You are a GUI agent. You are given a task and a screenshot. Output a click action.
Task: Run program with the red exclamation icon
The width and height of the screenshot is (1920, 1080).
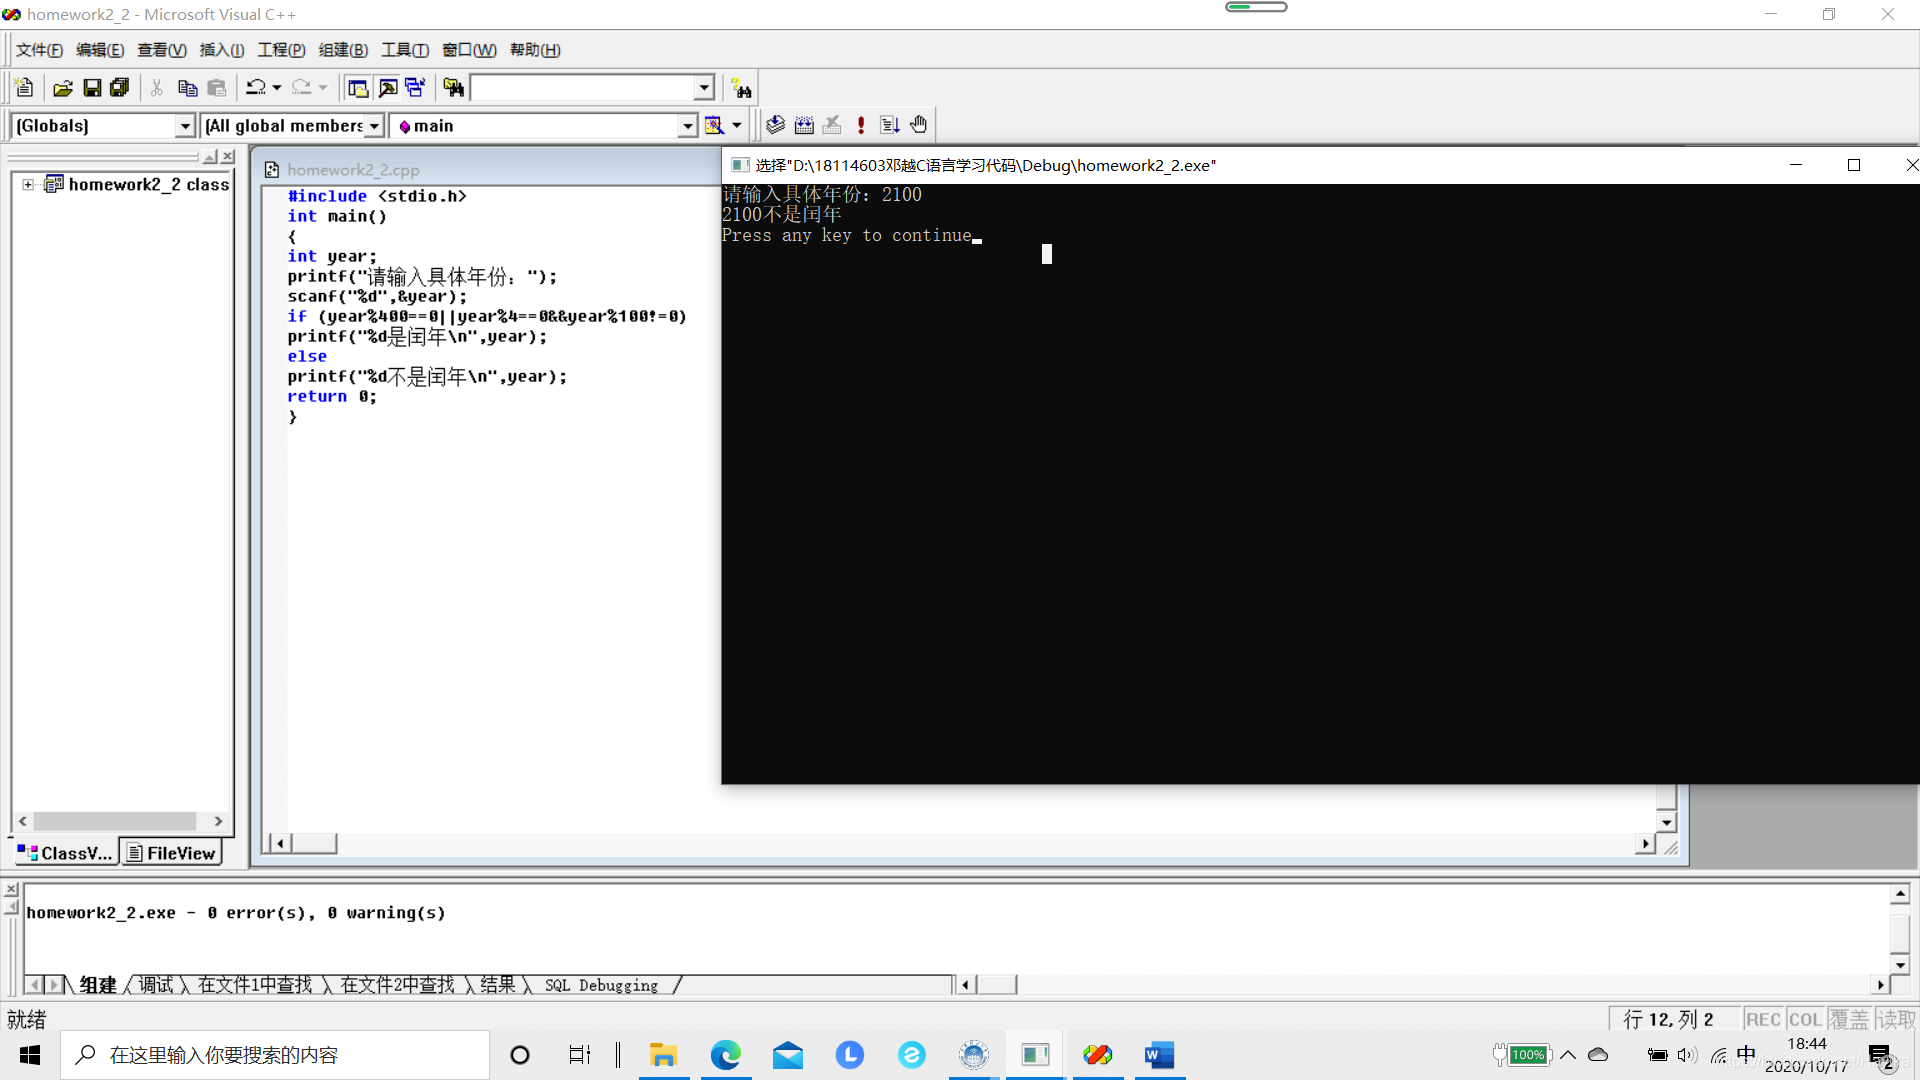(x=861, y=125)
